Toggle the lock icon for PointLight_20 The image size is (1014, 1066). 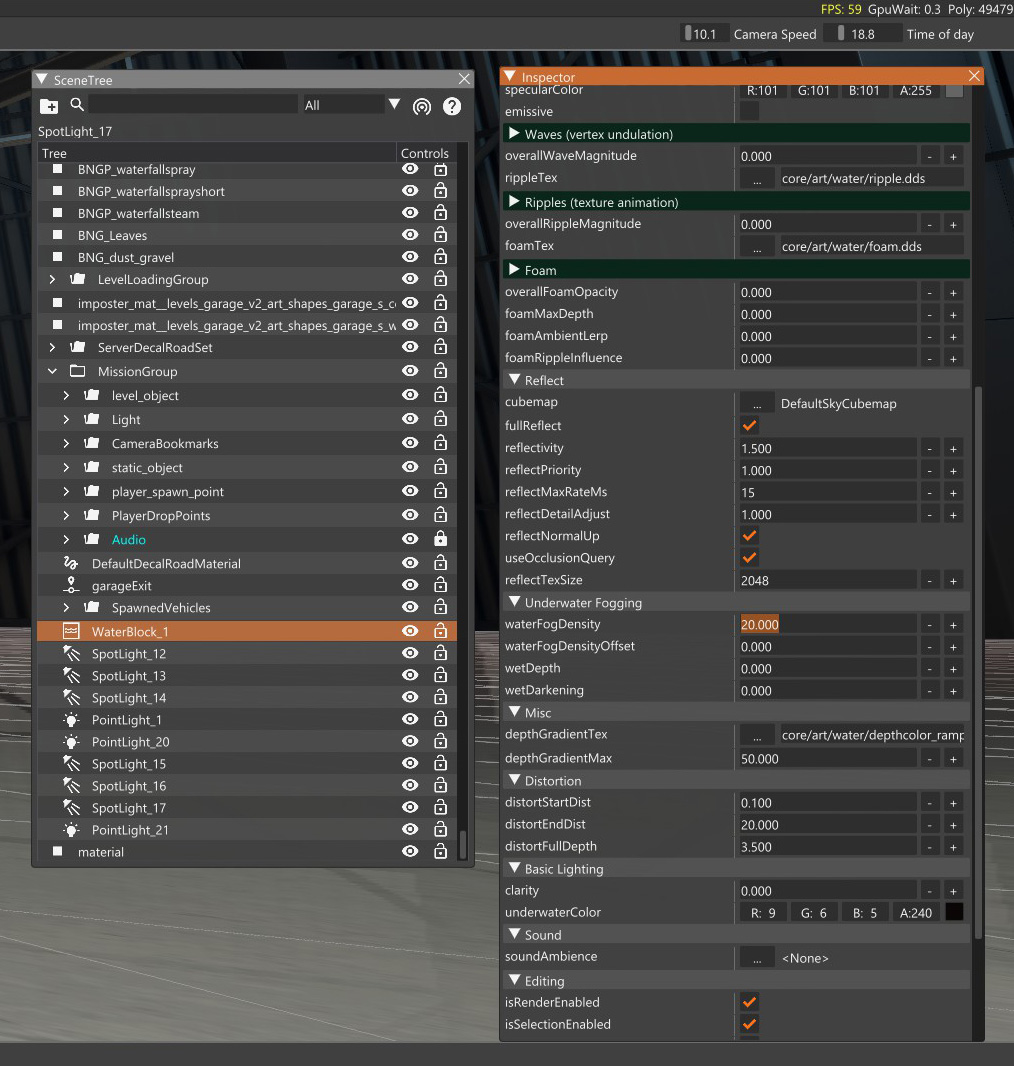click(440, 741)
